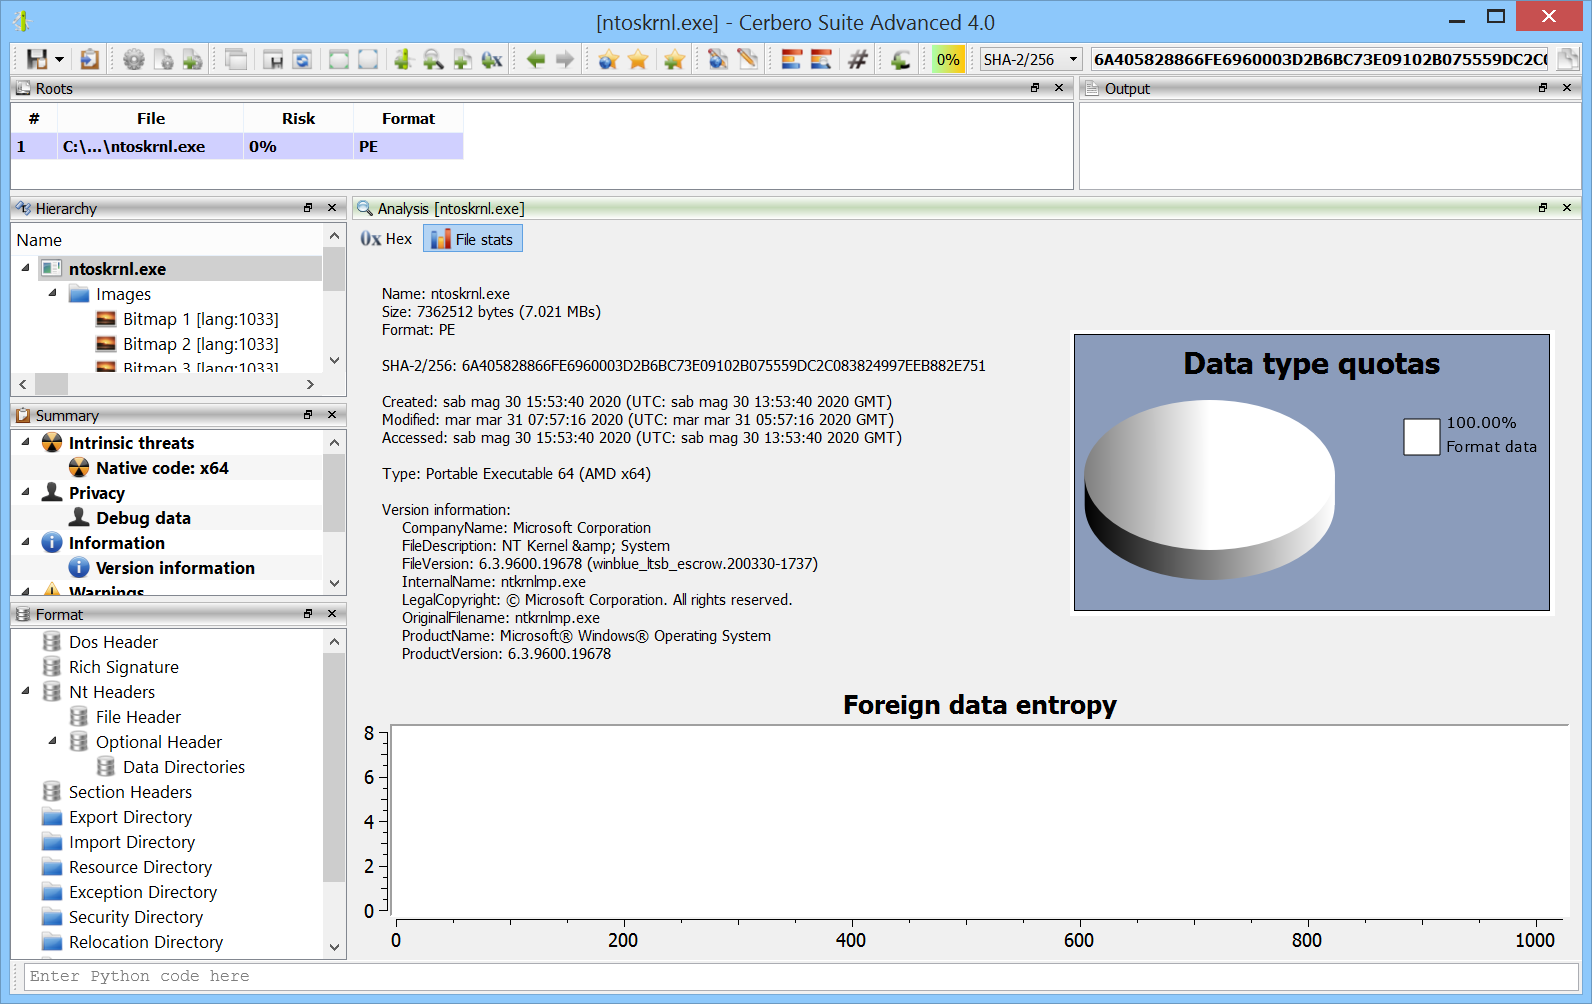
Task: Click the green rounded frame toolbar icon
Action: pyautogui.click(x=339, y=59)
